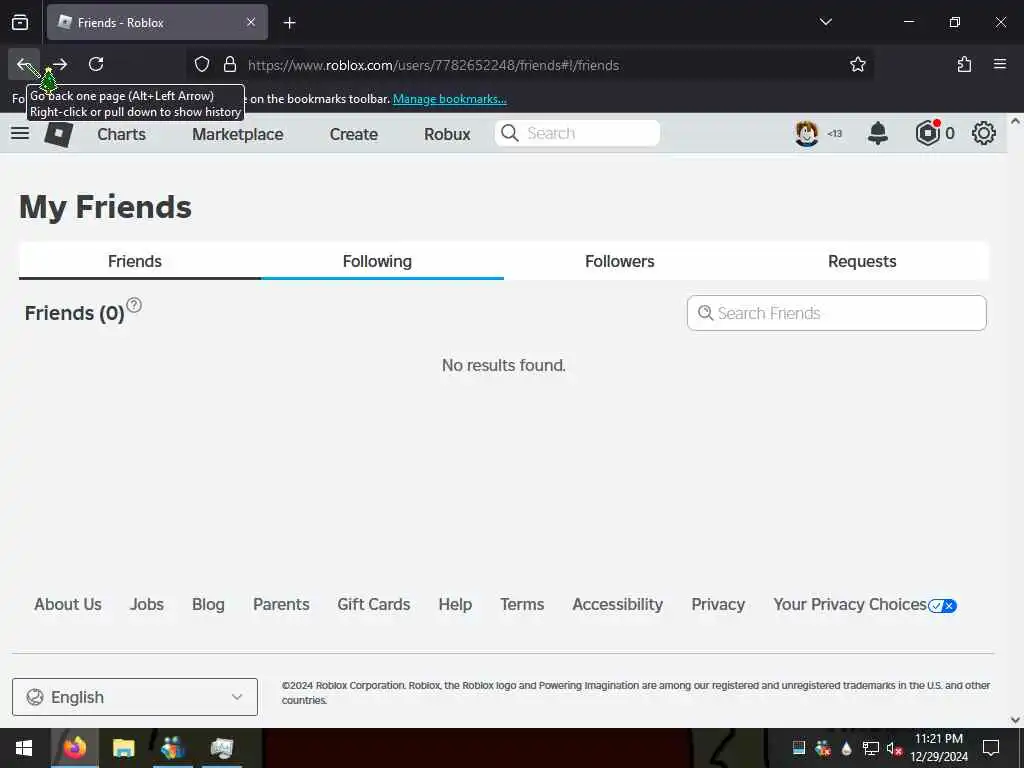
Task: Open Roblox notifications bell
Action: [x=878, y=134]
